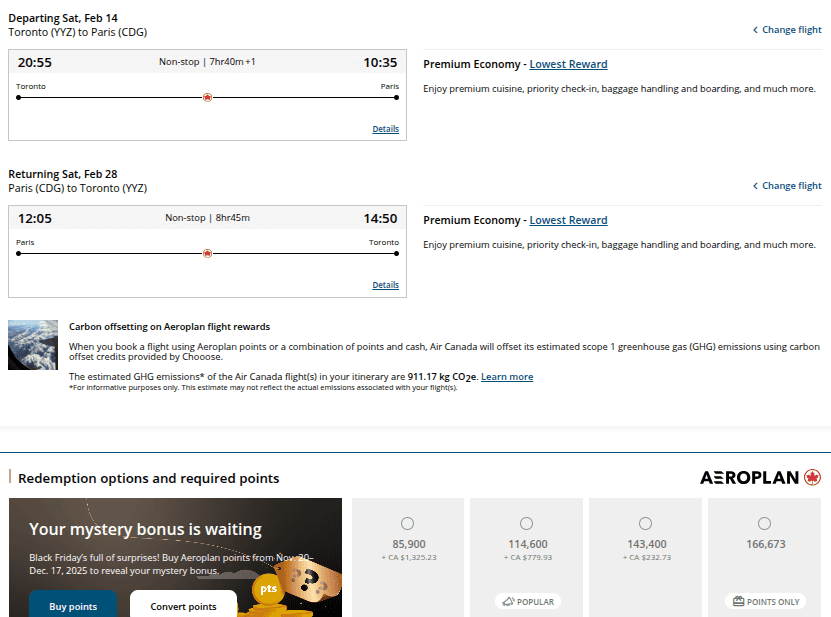
Task: Click Change flight for the returning flight
Action: (787, 186)
